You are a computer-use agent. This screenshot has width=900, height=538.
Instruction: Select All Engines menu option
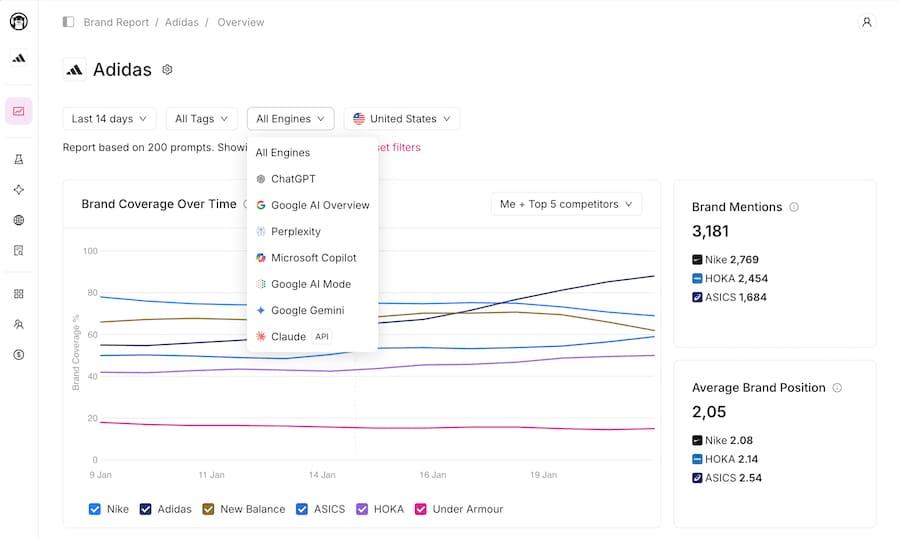[x=312, y=153]
